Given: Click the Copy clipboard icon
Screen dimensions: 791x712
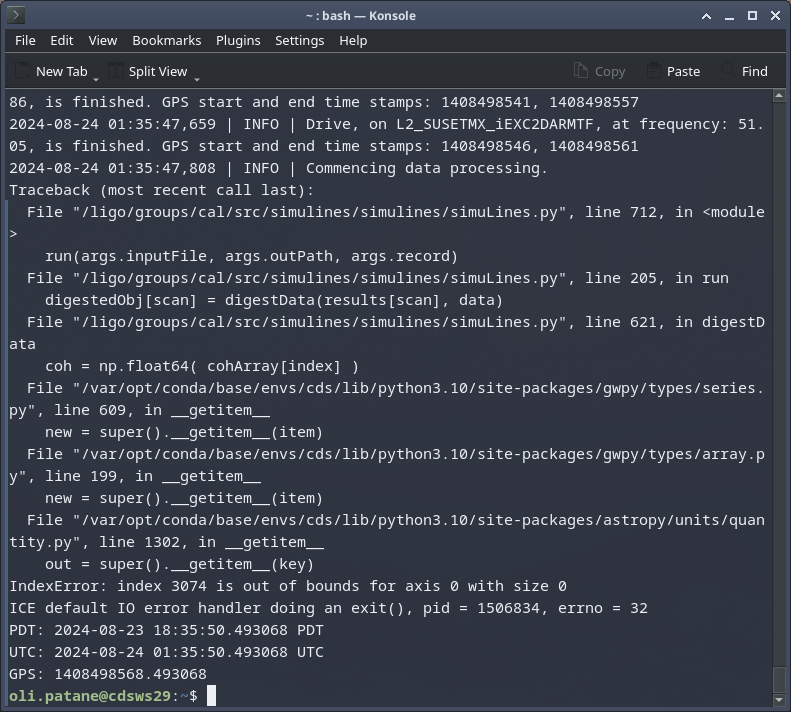Looking at the screenshot, I should point(581,70).
